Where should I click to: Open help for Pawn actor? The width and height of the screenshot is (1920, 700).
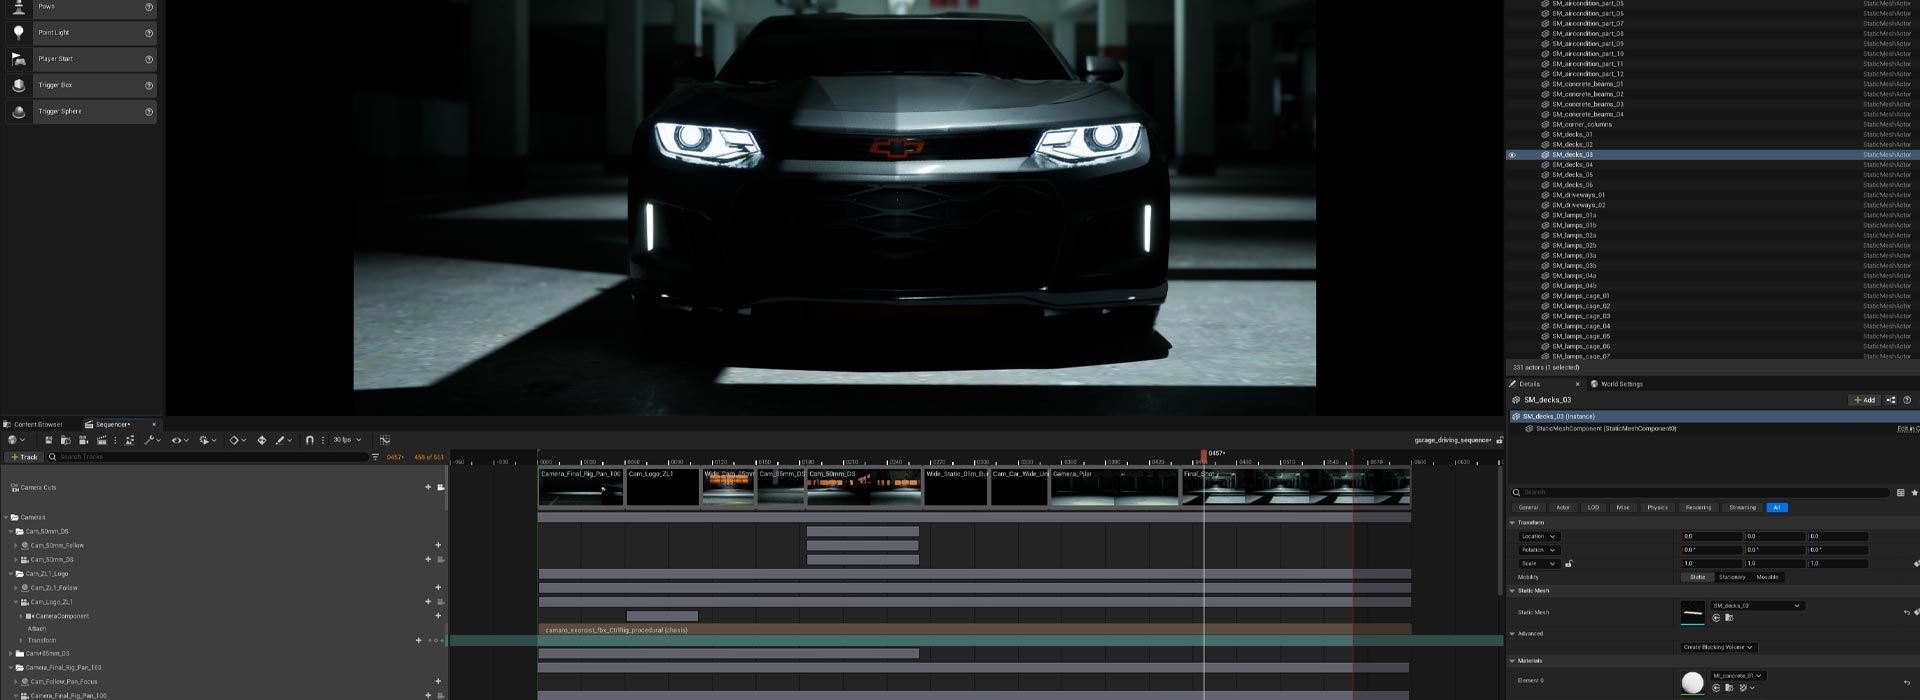(149, 7)
